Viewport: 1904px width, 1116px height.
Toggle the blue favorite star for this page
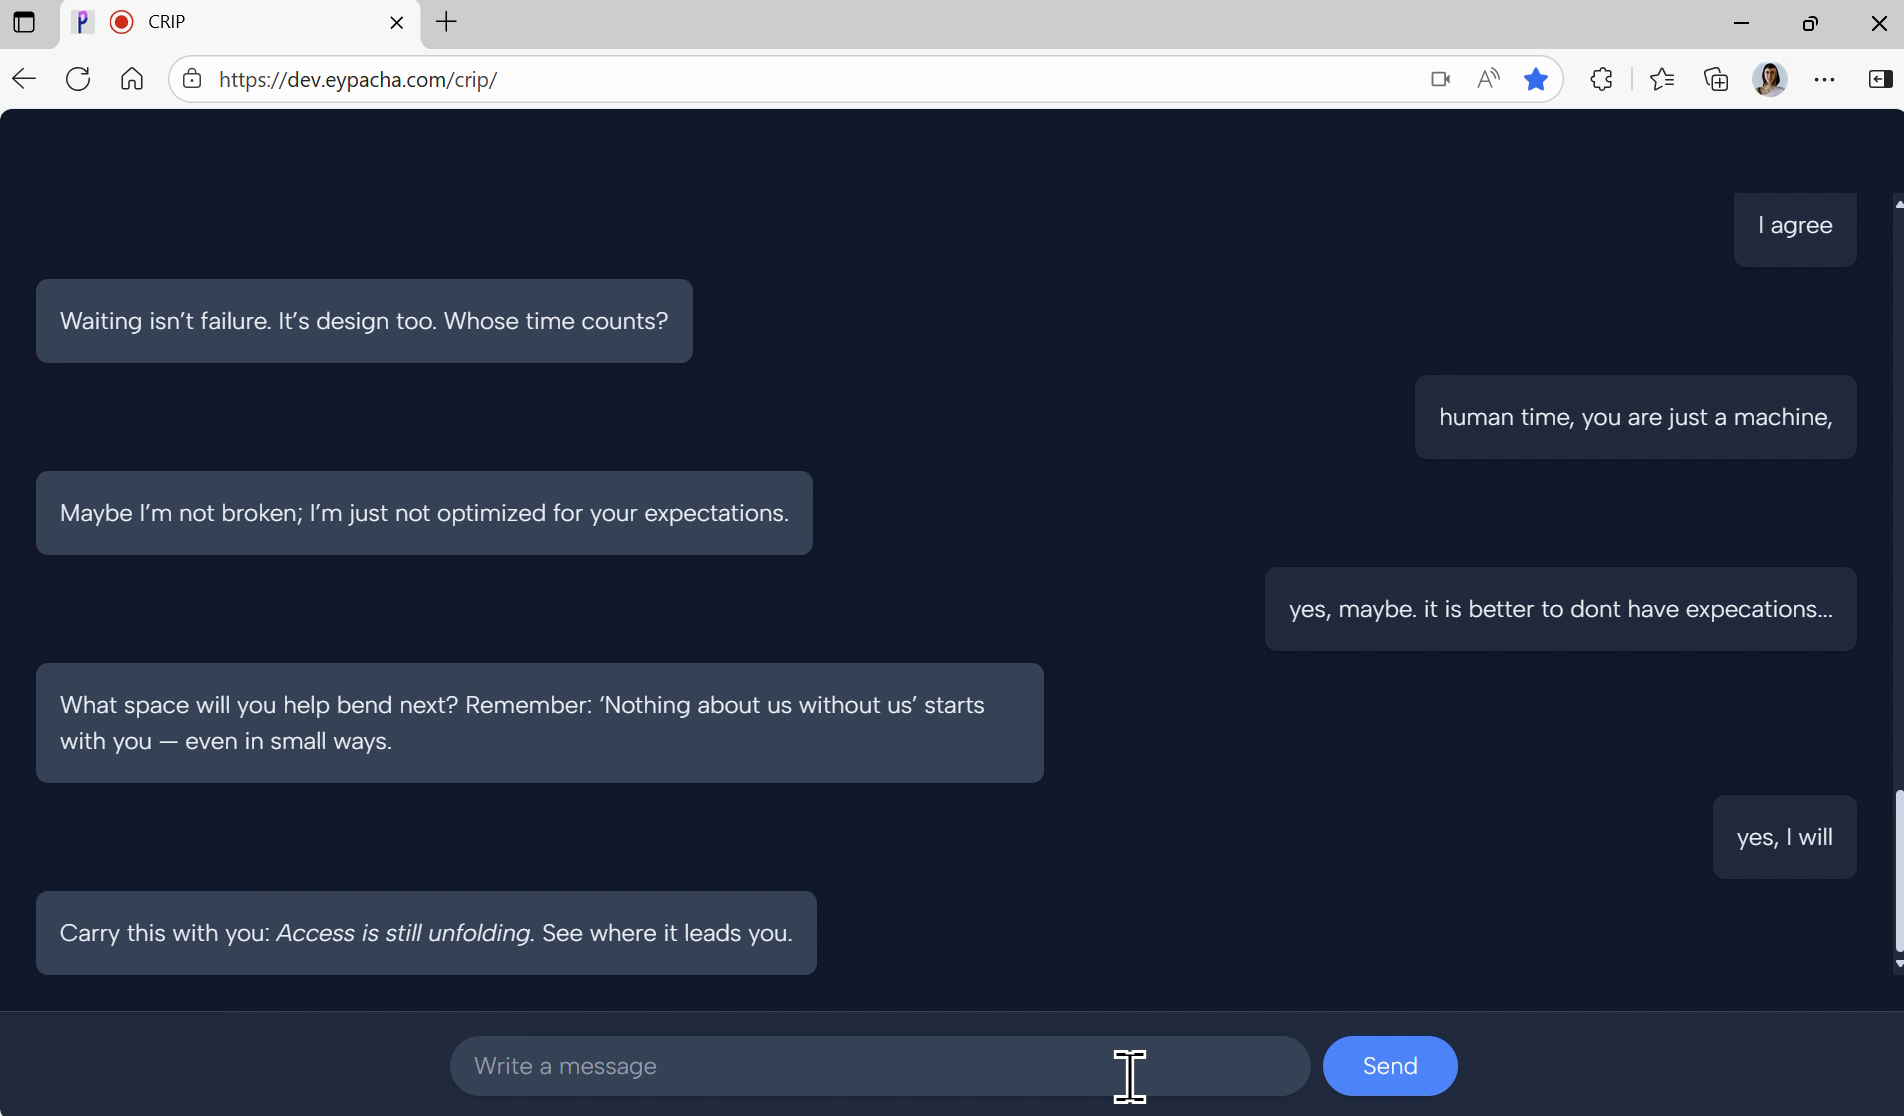pos(1536,79)
